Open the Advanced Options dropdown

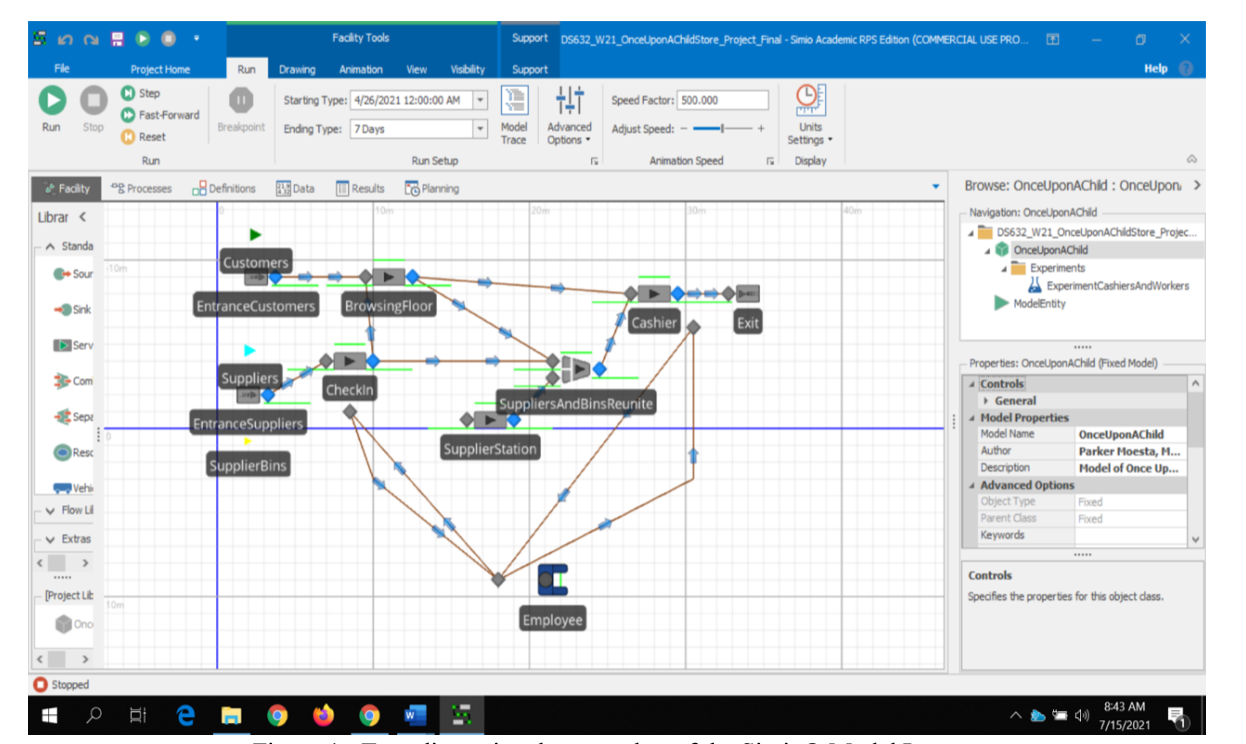(569, 114)
